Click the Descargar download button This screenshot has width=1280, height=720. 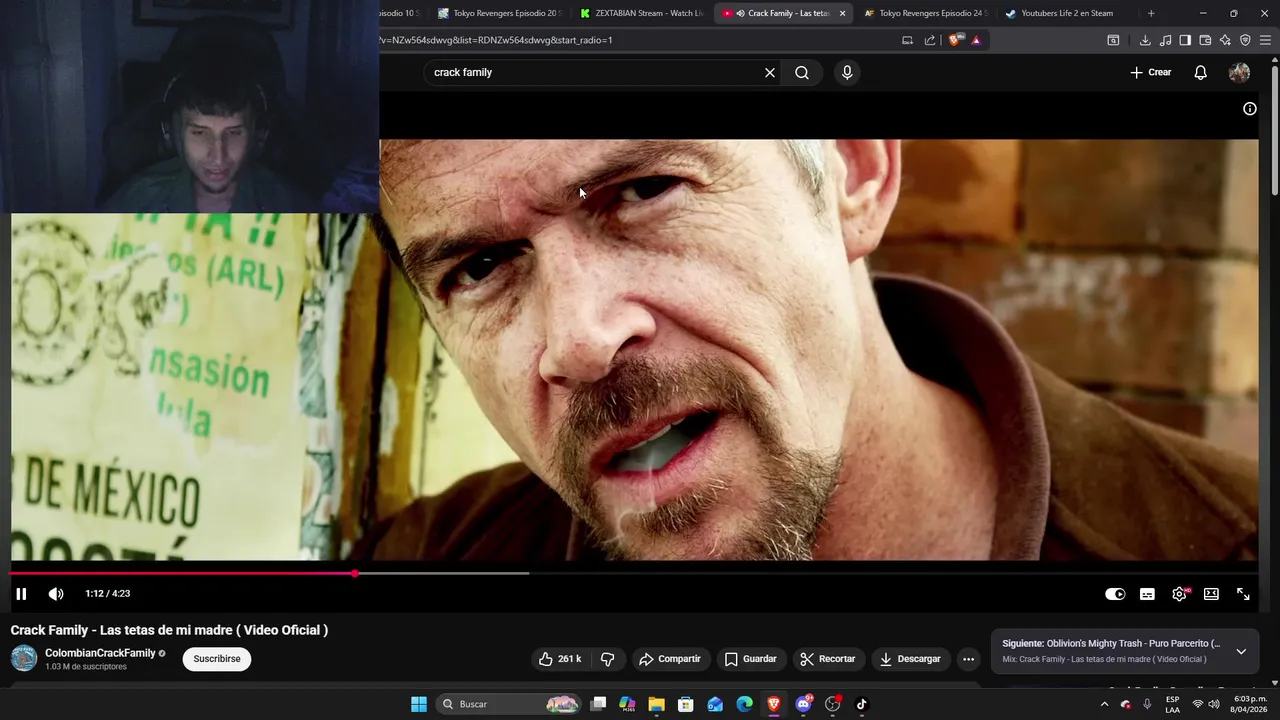pyautogui.click(x=910, y=659)
